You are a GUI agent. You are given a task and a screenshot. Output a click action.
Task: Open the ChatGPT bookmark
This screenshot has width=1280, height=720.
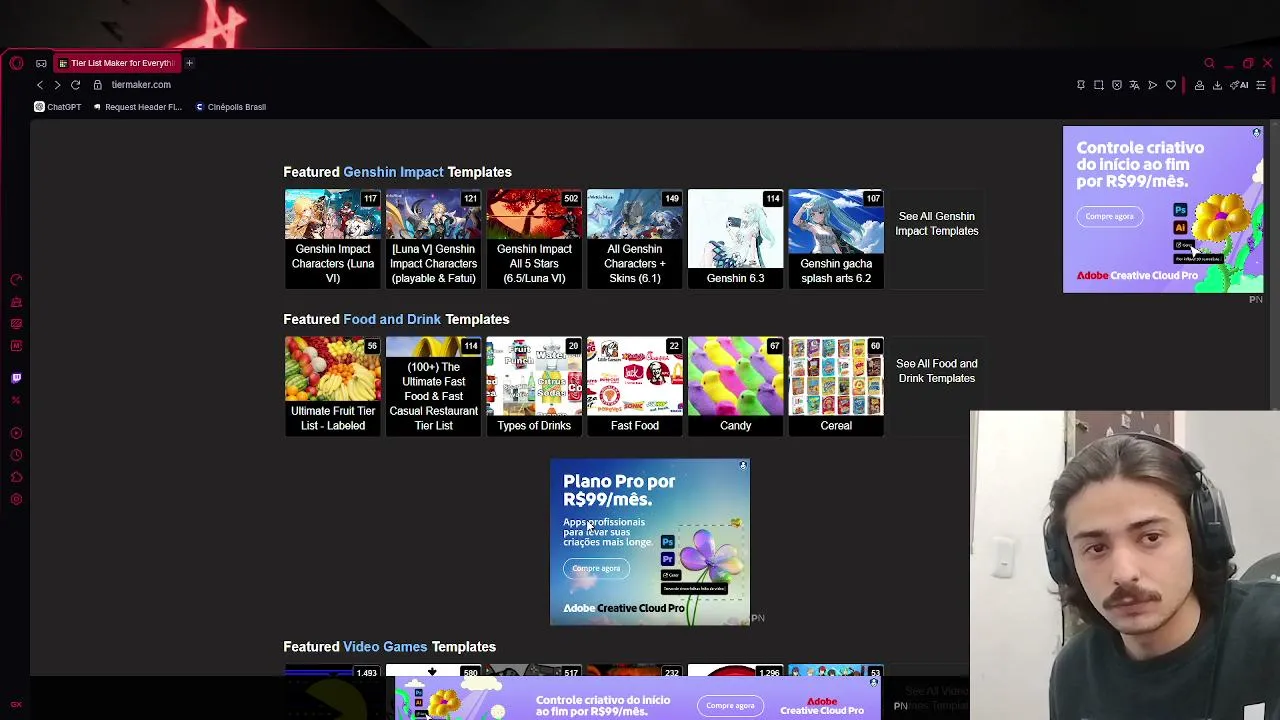(x=58, y=107)
